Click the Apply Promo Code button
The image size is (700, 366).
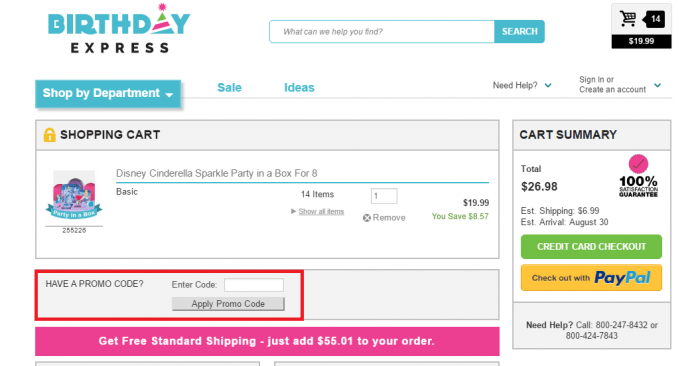pos(228,304)
